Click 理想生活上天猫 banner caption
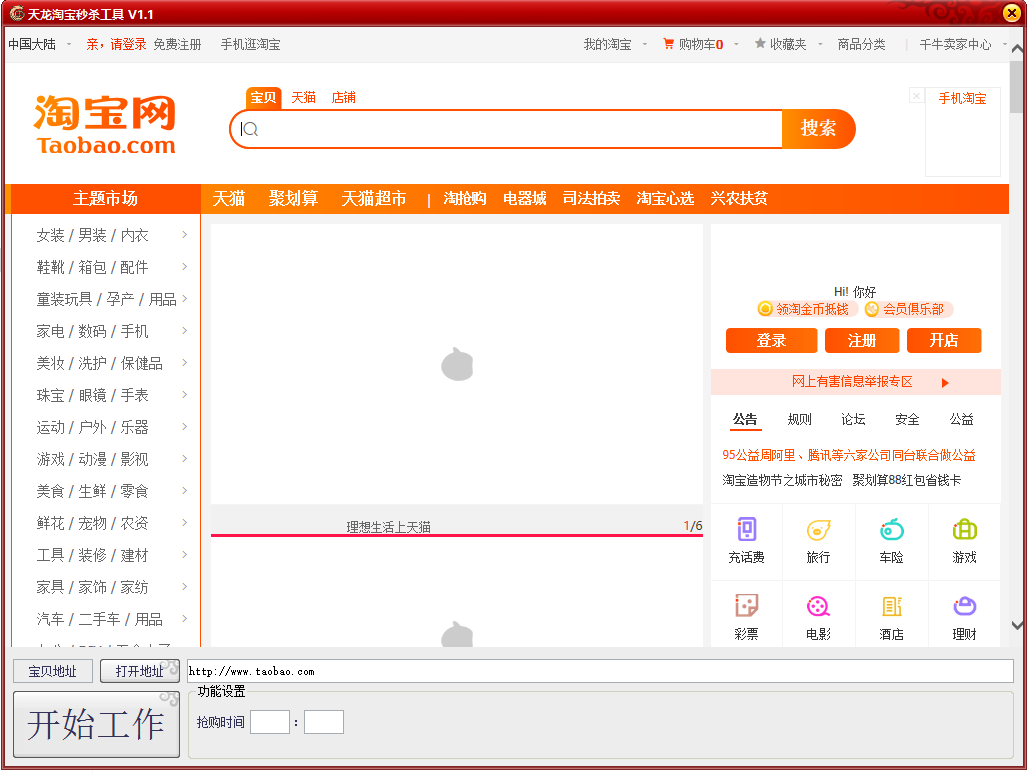 (388, 527)
